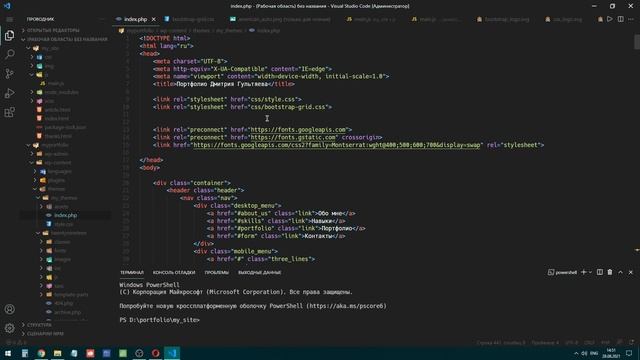Open the Windows Start menu

click(x=8, y=353)
